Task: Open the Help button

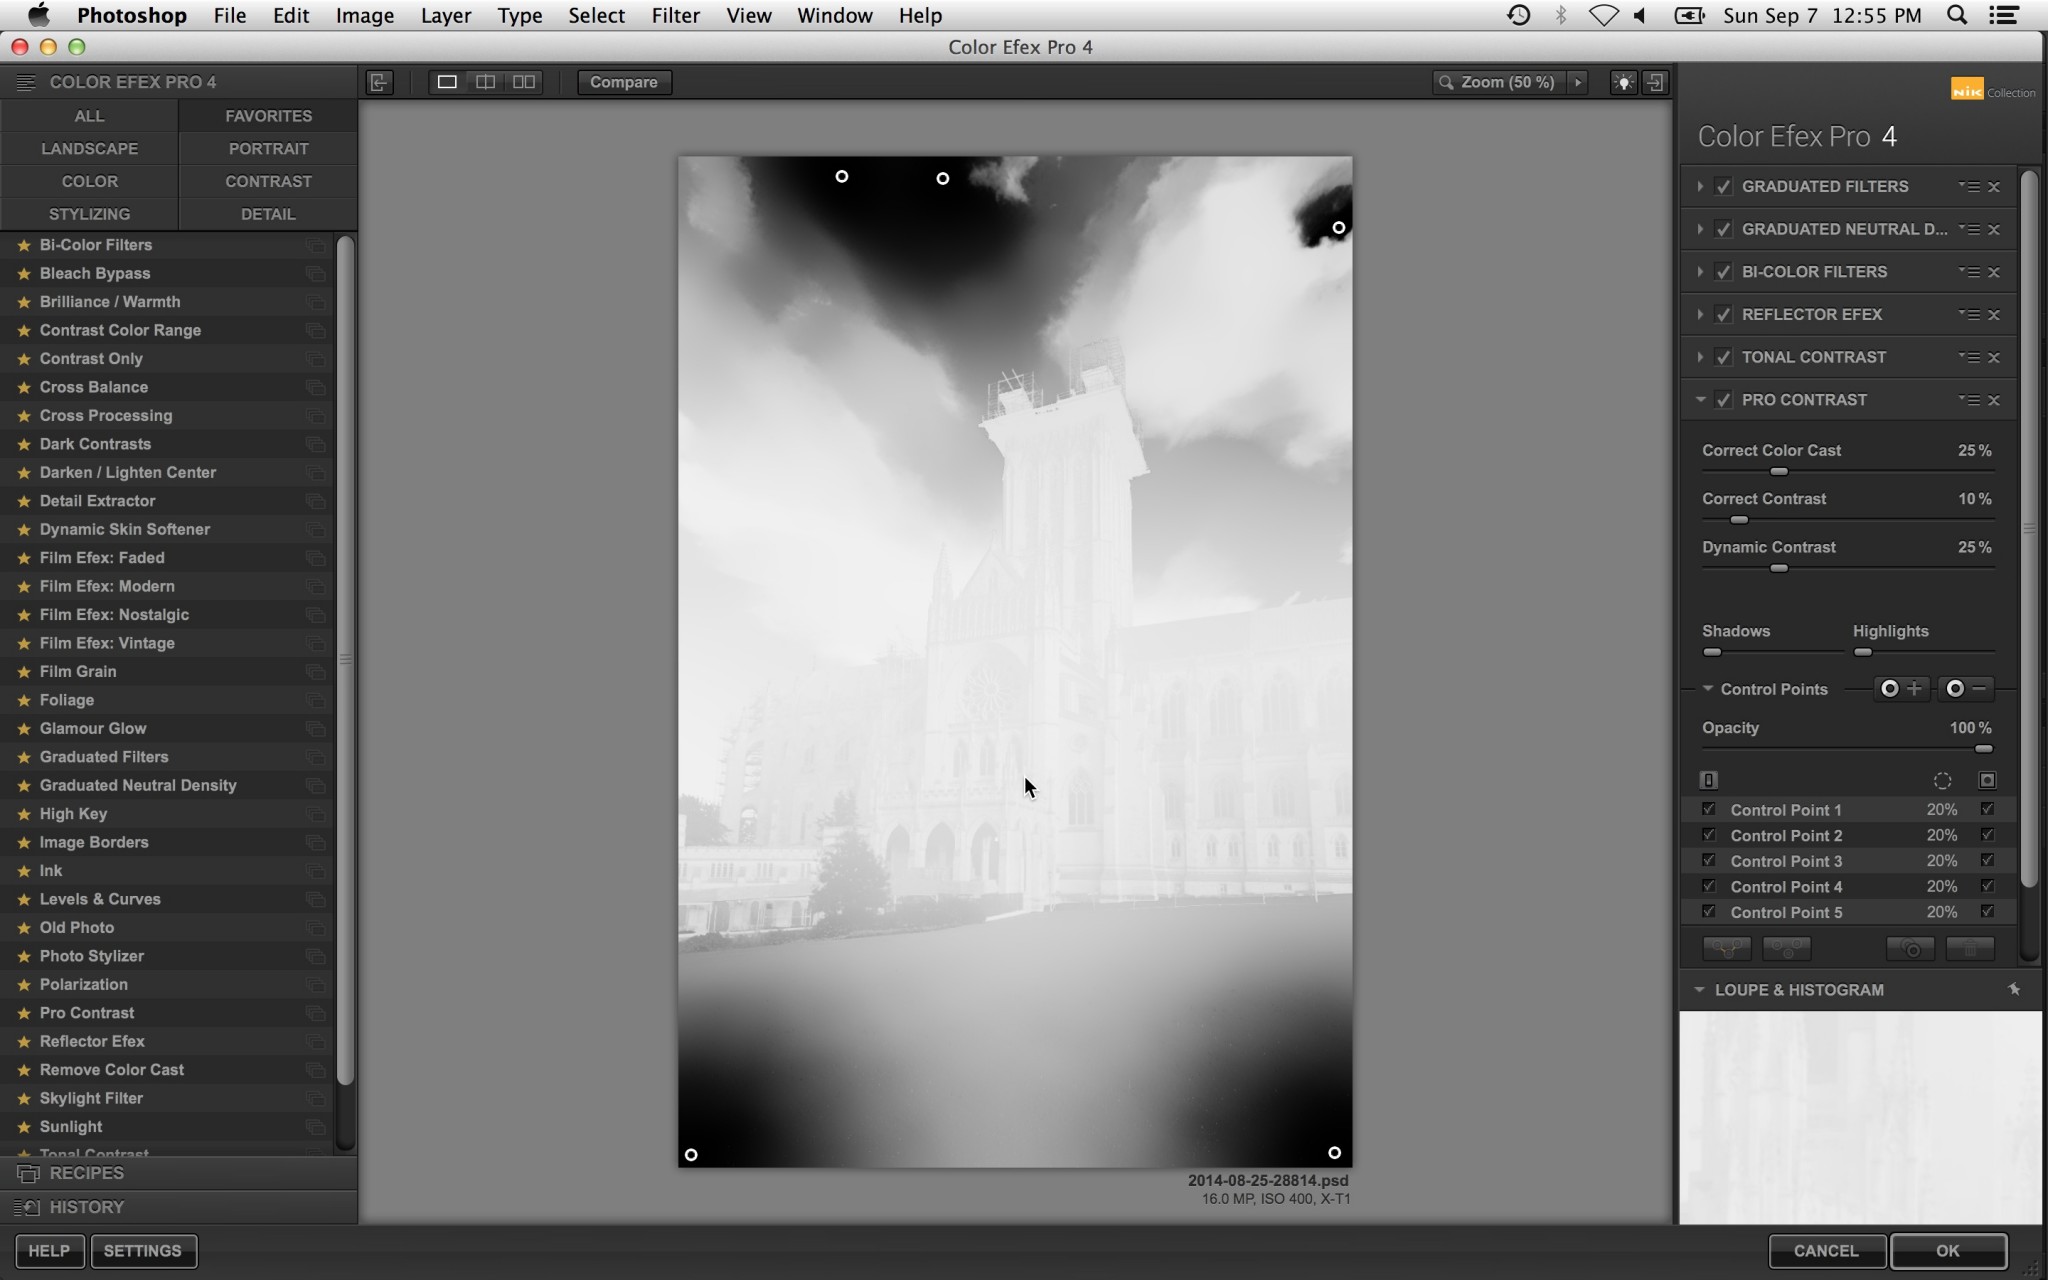Action: pyautogui.click(x=49, y=1251)
